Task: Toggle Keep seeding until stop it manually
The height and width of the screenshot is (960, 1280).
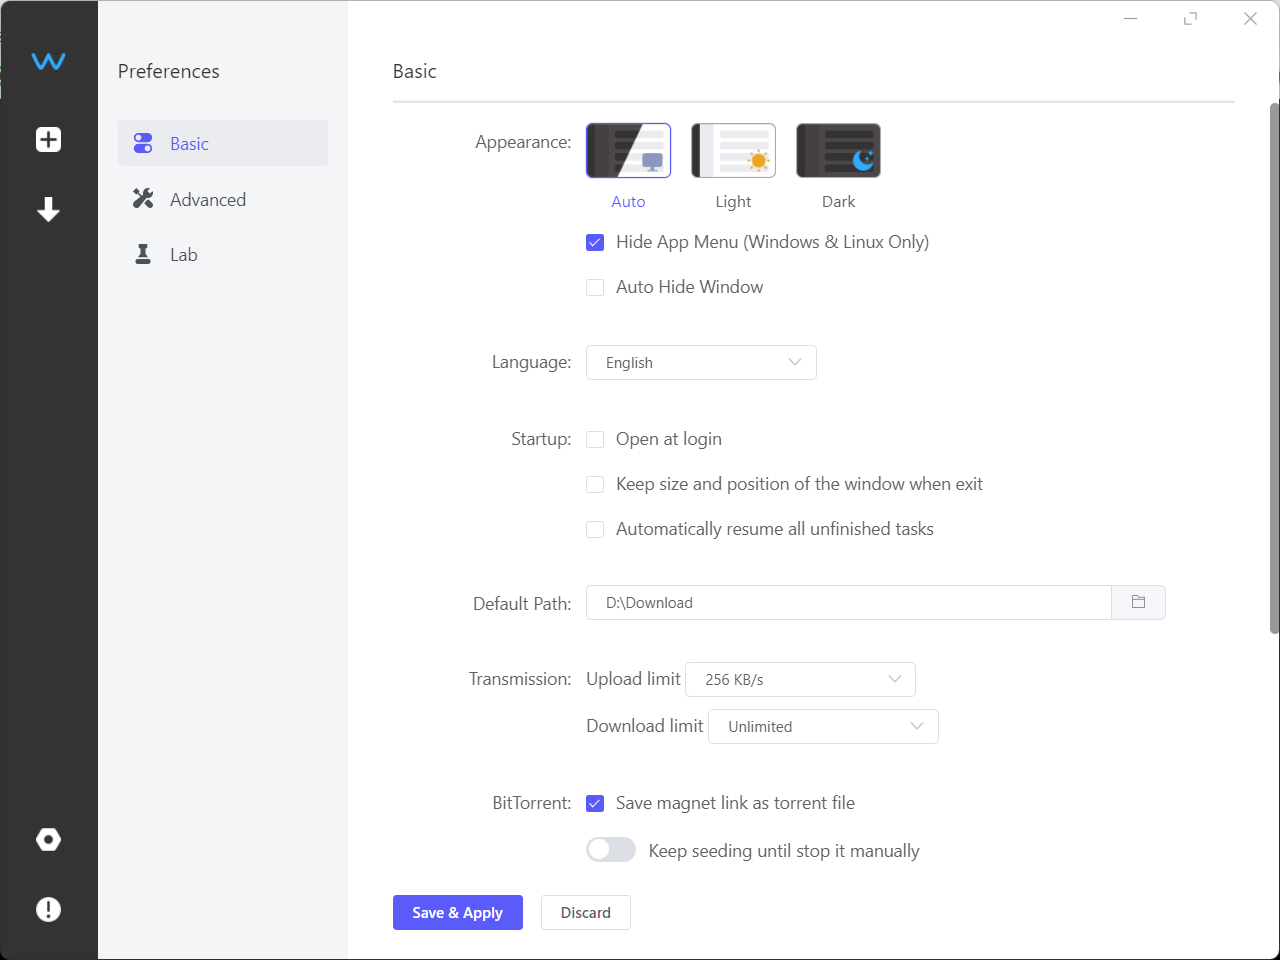Action: click(611, 850)
